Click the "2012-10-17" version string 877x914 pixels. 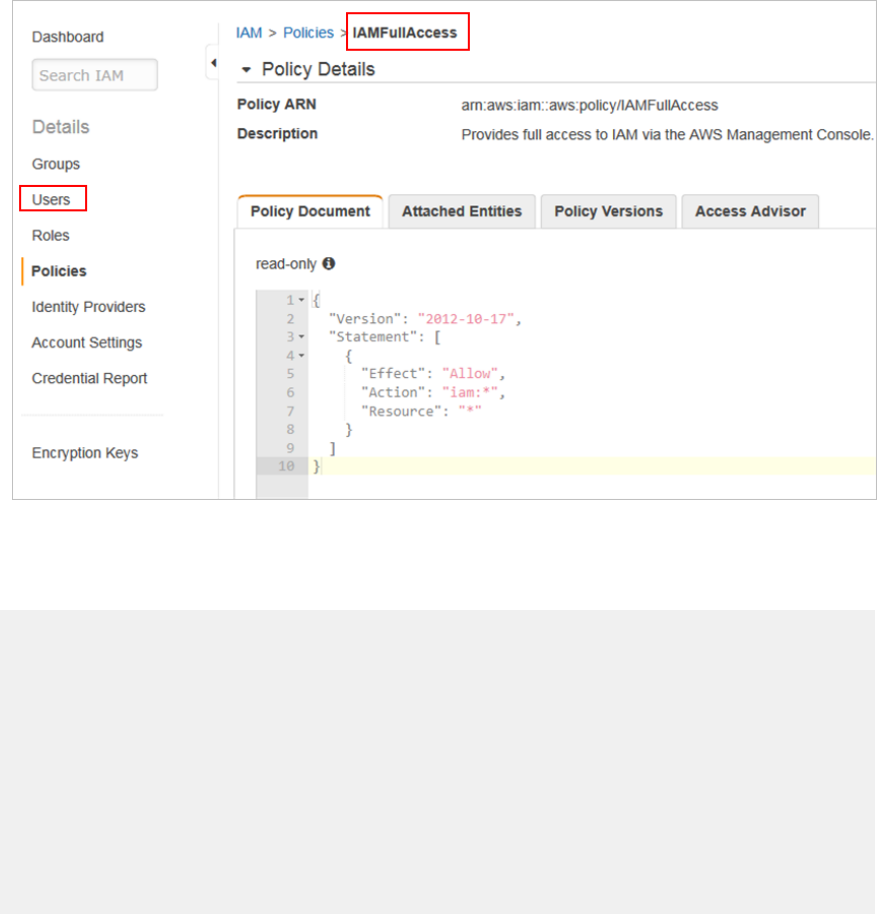[466, 319]
